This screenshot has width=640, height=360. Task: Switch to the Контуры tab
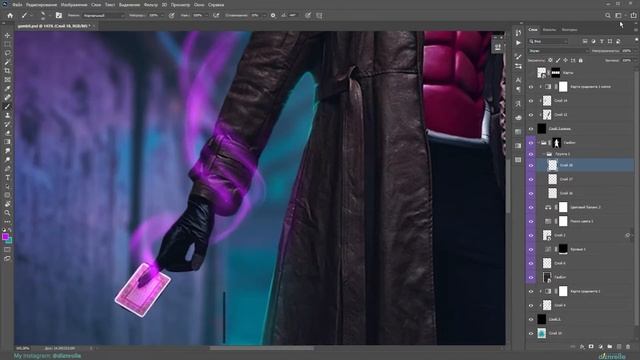coord(569,30)
